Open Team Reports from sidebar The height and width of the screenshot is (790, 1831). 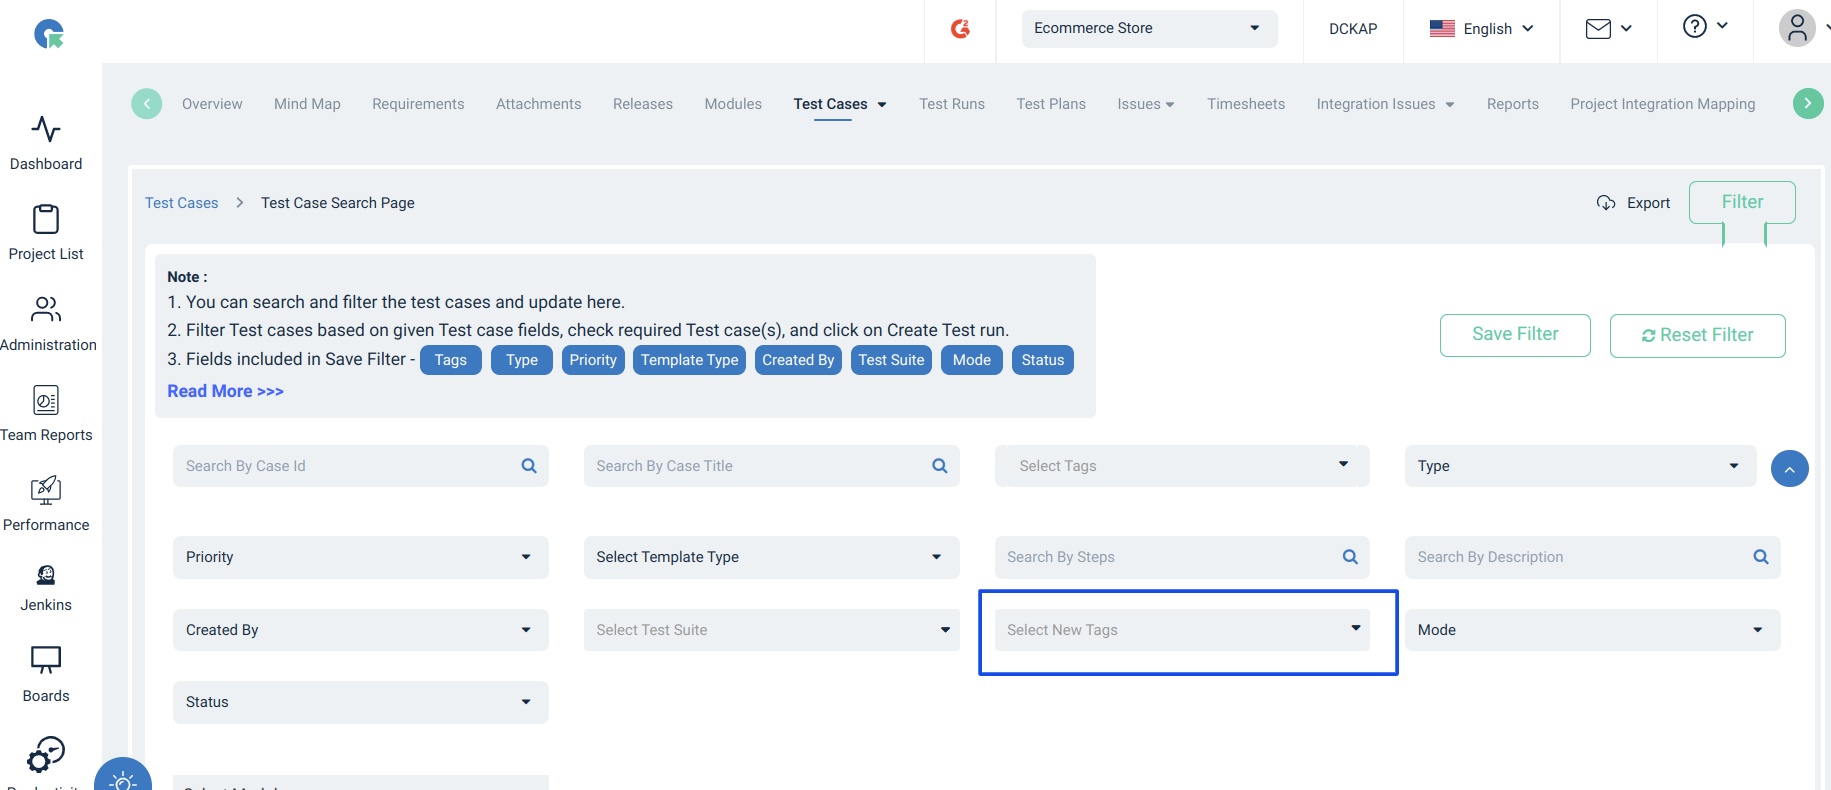click(x=46, y=413)
